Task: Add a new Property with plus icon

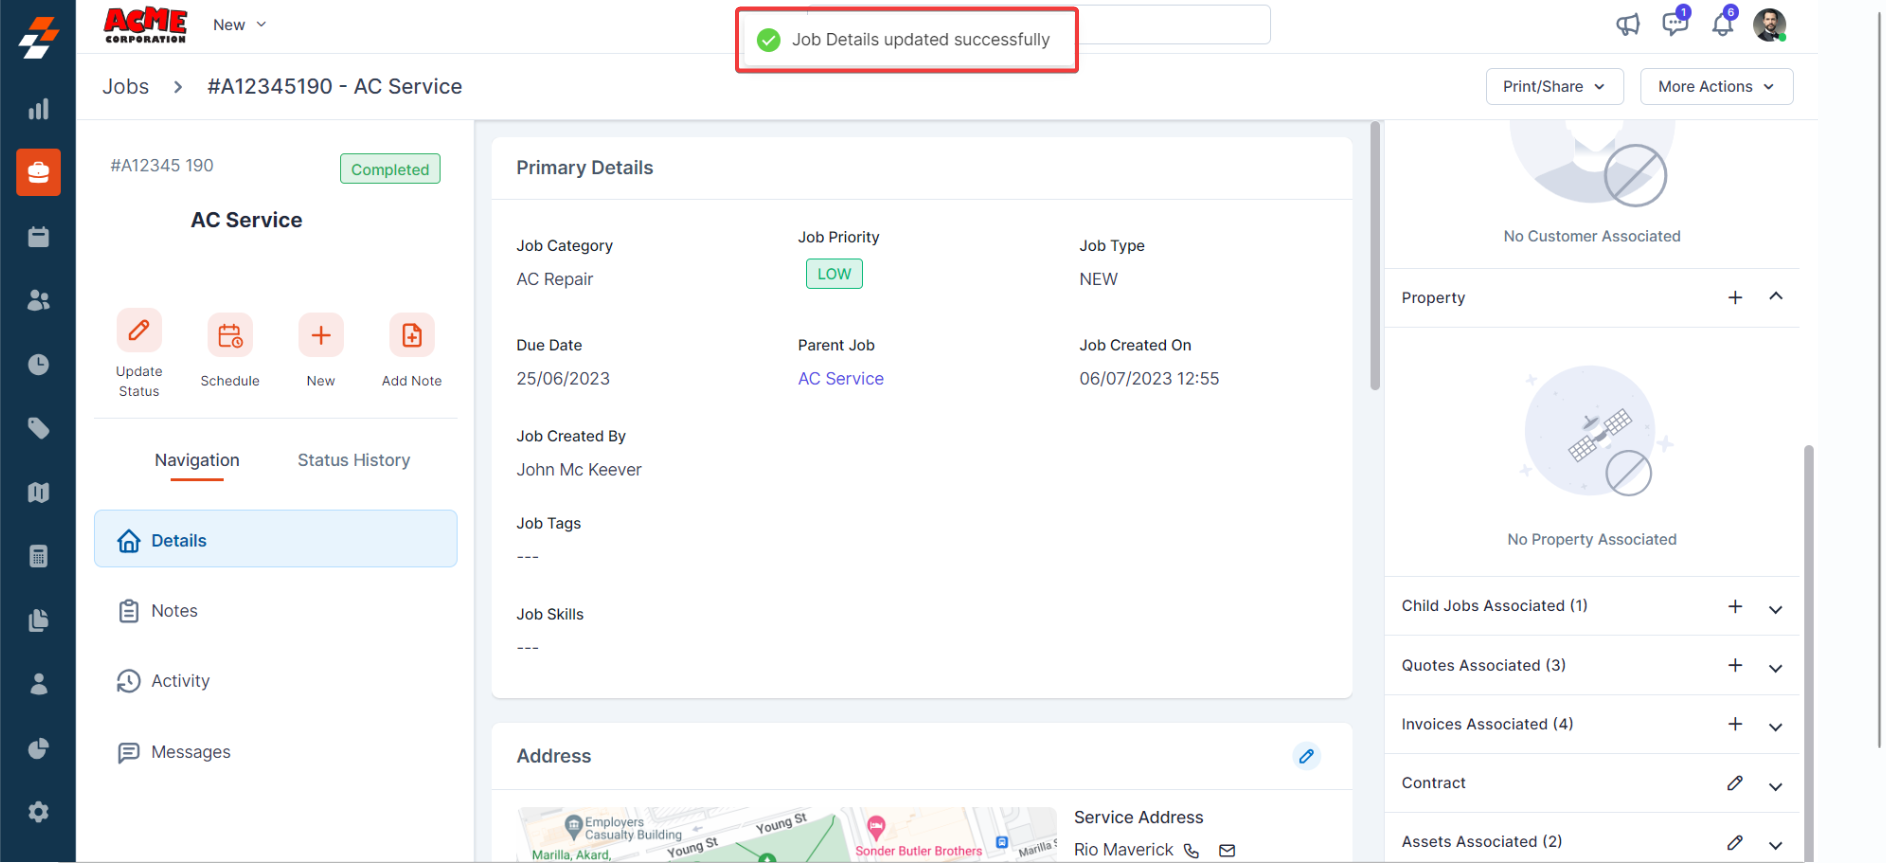Action: (1735, 298)
